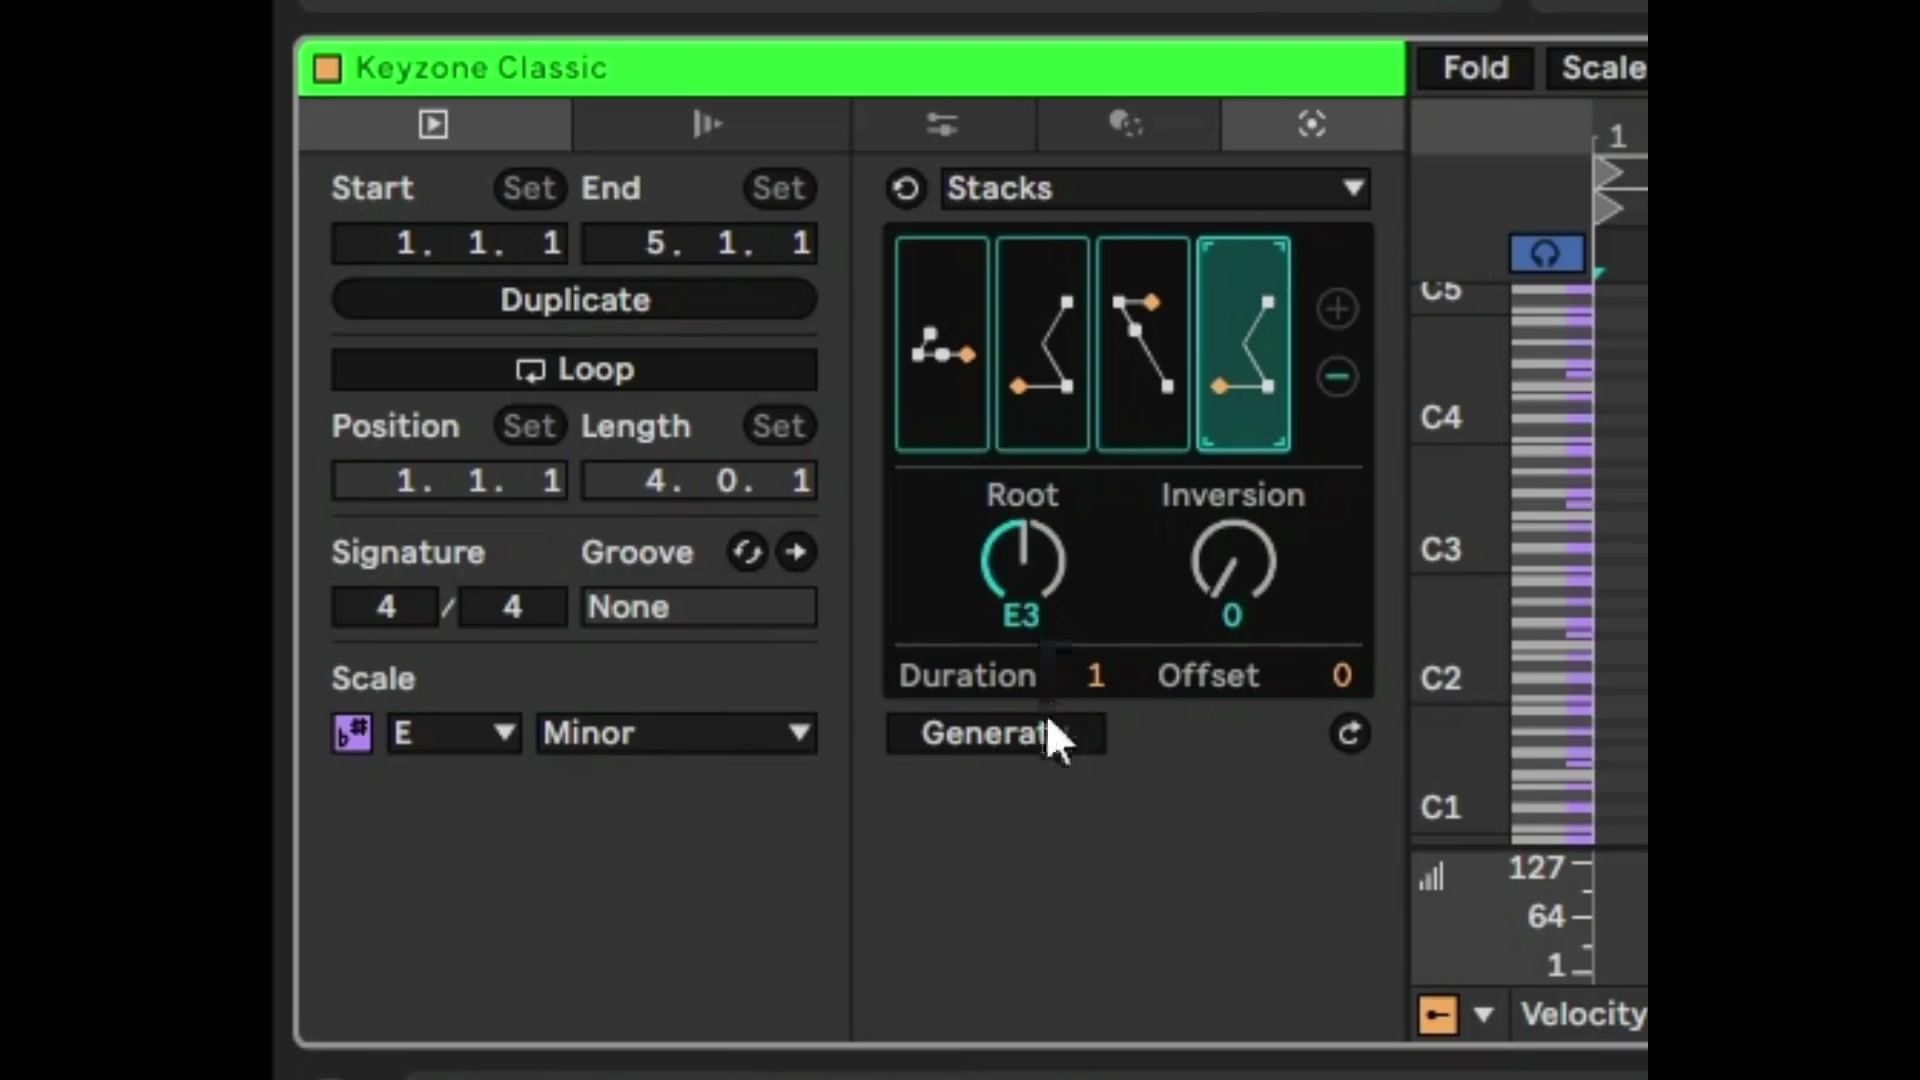Click the Set button next to Length

779,426
